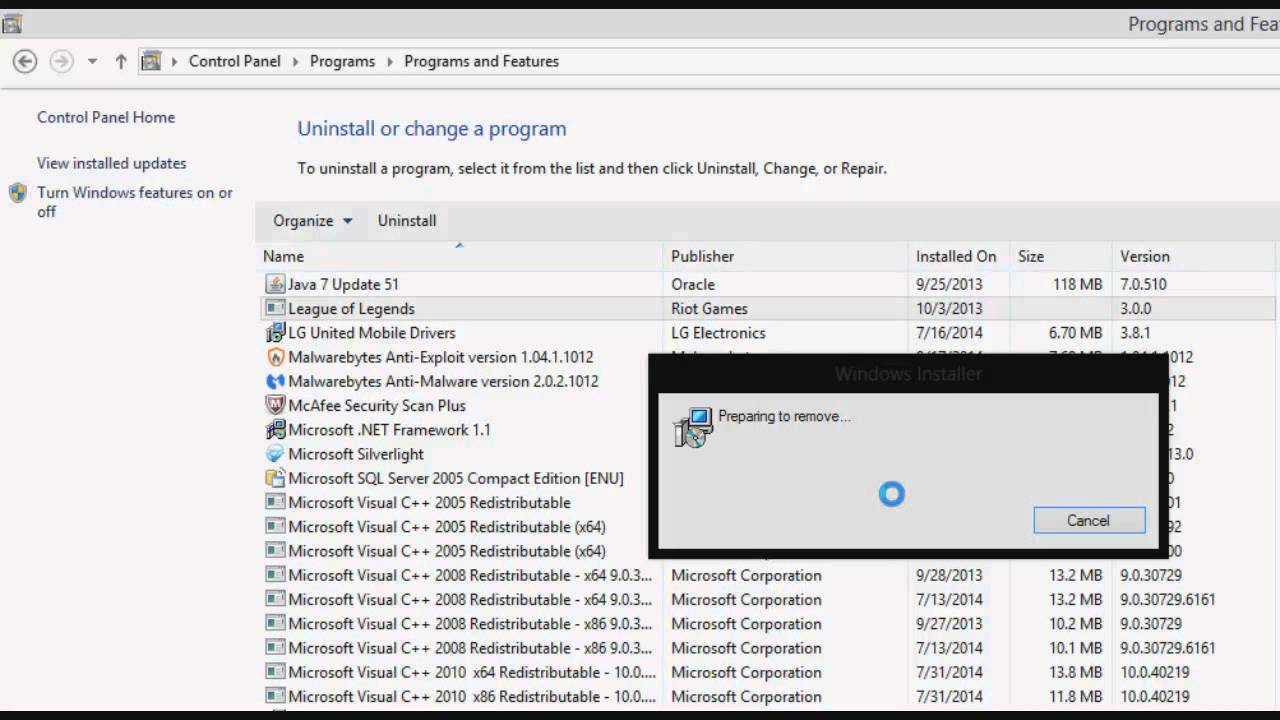The height and width of the screenshot is (720, 1280).
Task: Sort list by Publisher column header
Action: coord(787,256)
